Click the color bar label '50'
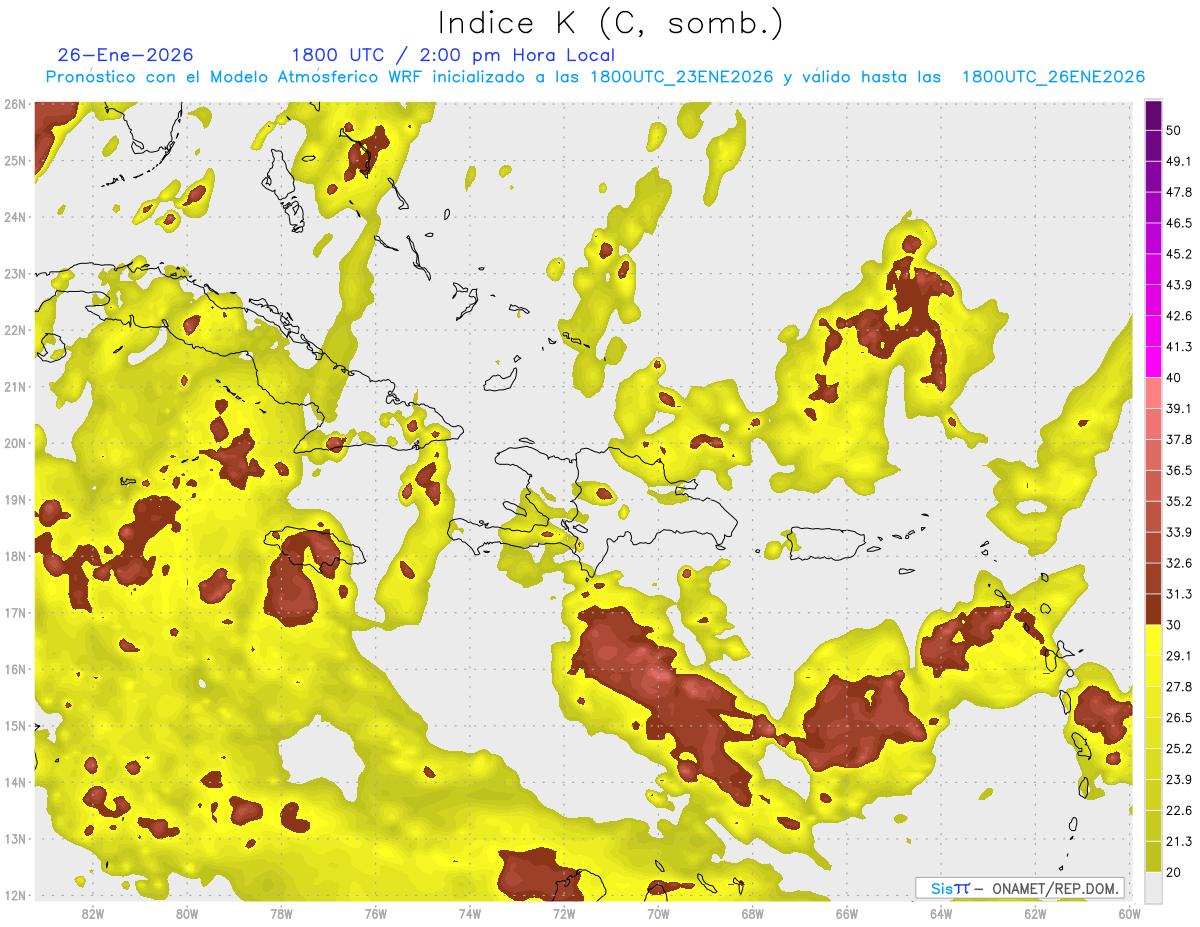Viewport: 1200px width, 927px height. pyautogui.click(x=1173, y=130)
